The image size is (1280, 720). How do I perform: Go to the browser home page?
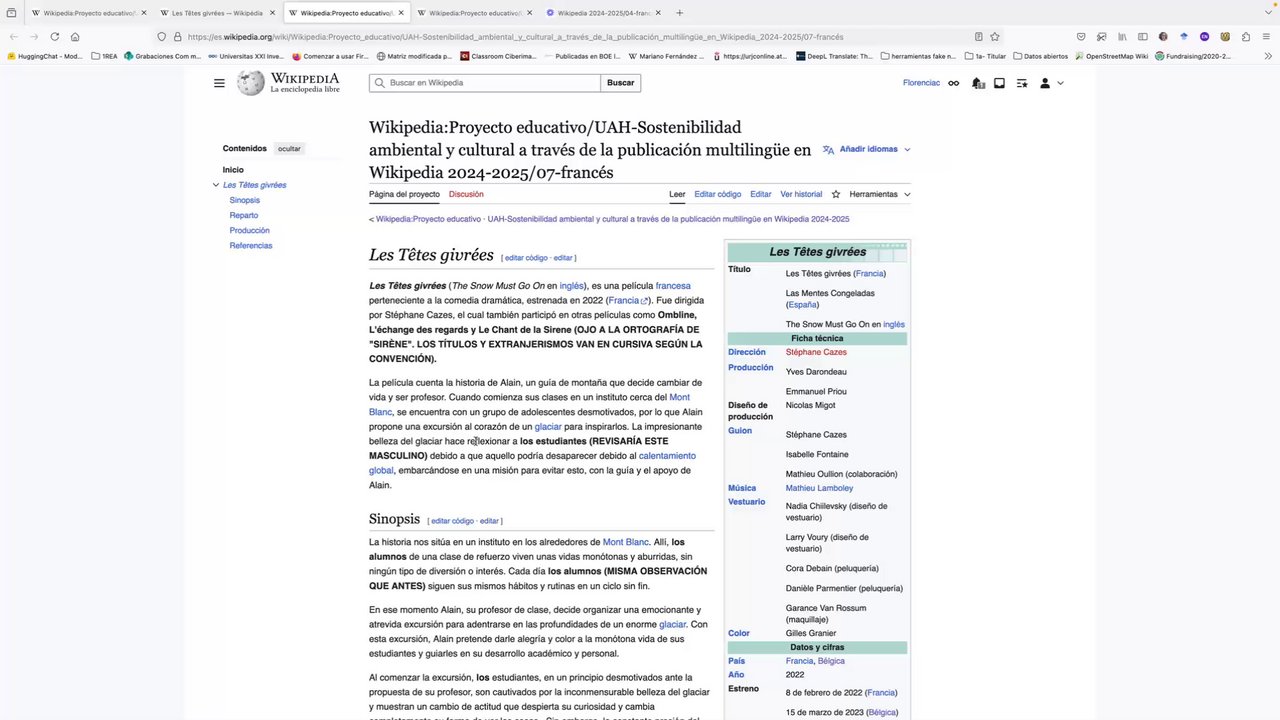pyautogui.click(x=75, y=37)
